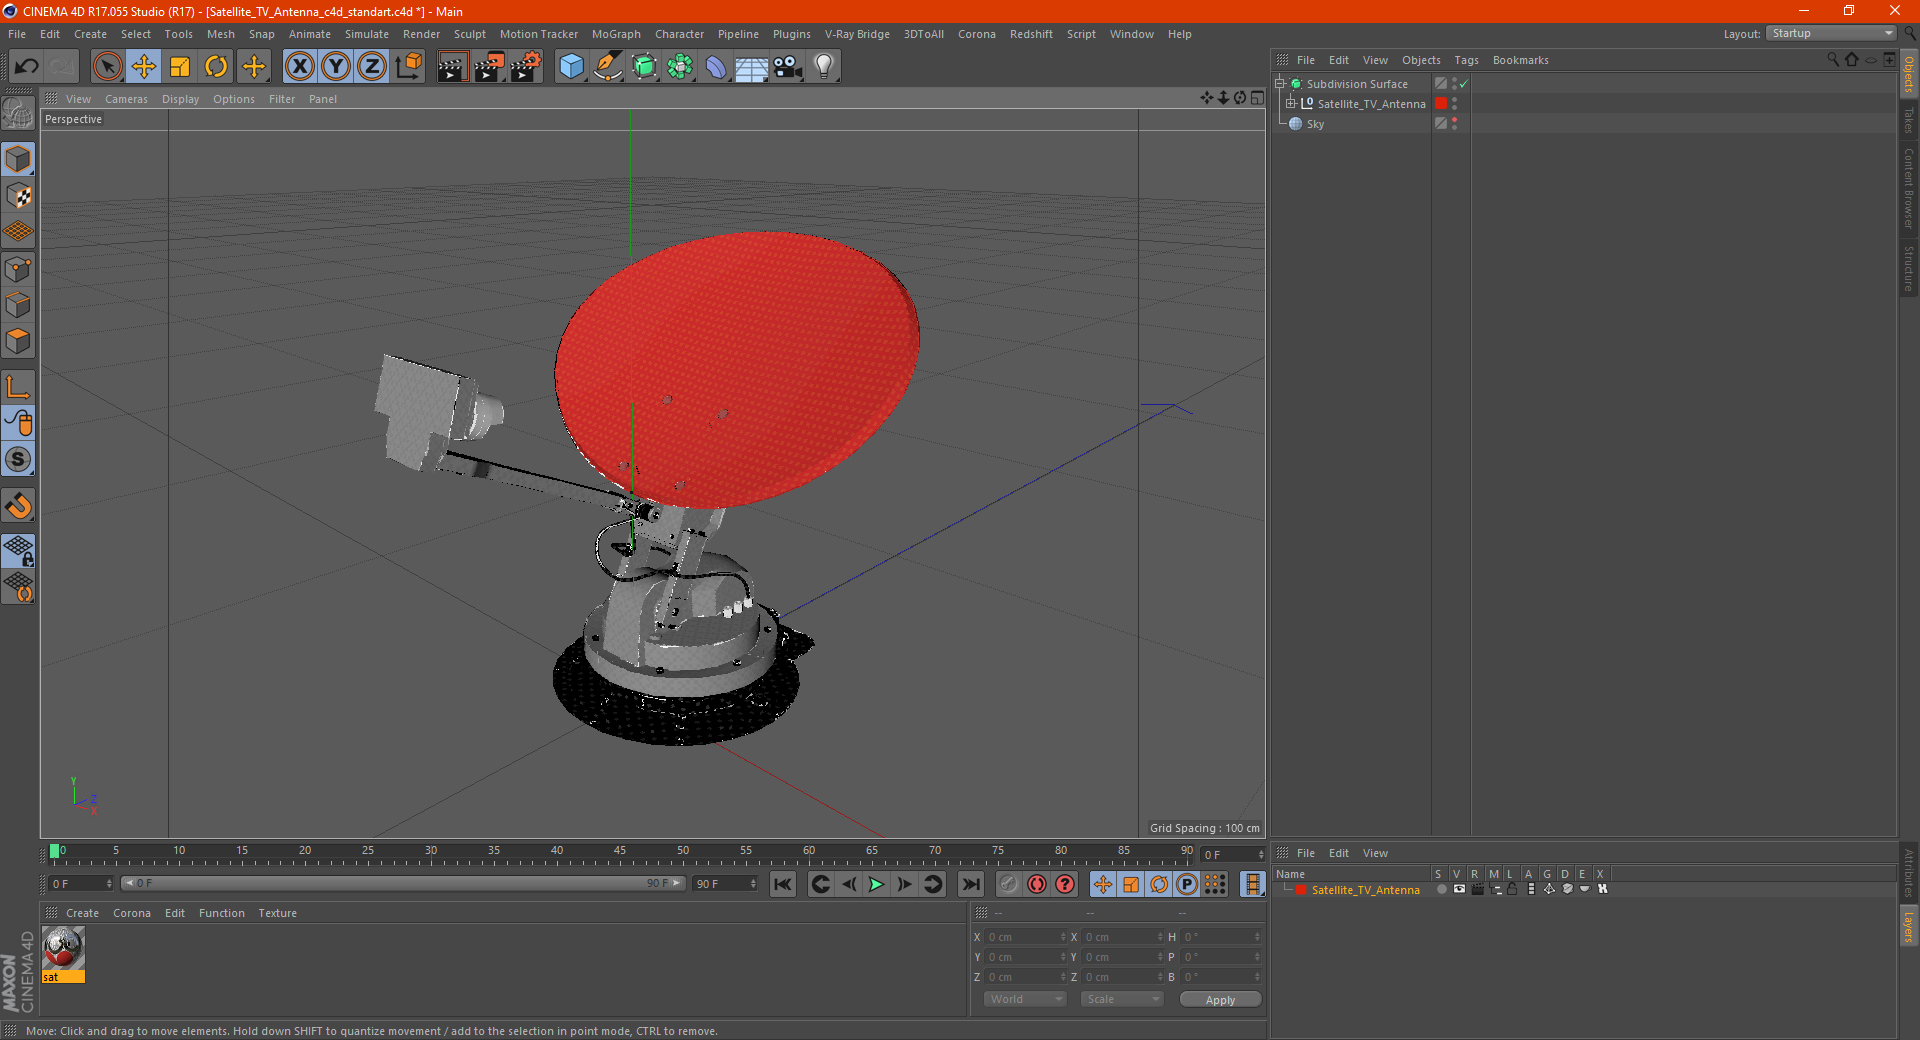Open the Scale mode dropdown
Image resolution: width=1920 pixels, height=1040 pixels.
(1122, 999)
